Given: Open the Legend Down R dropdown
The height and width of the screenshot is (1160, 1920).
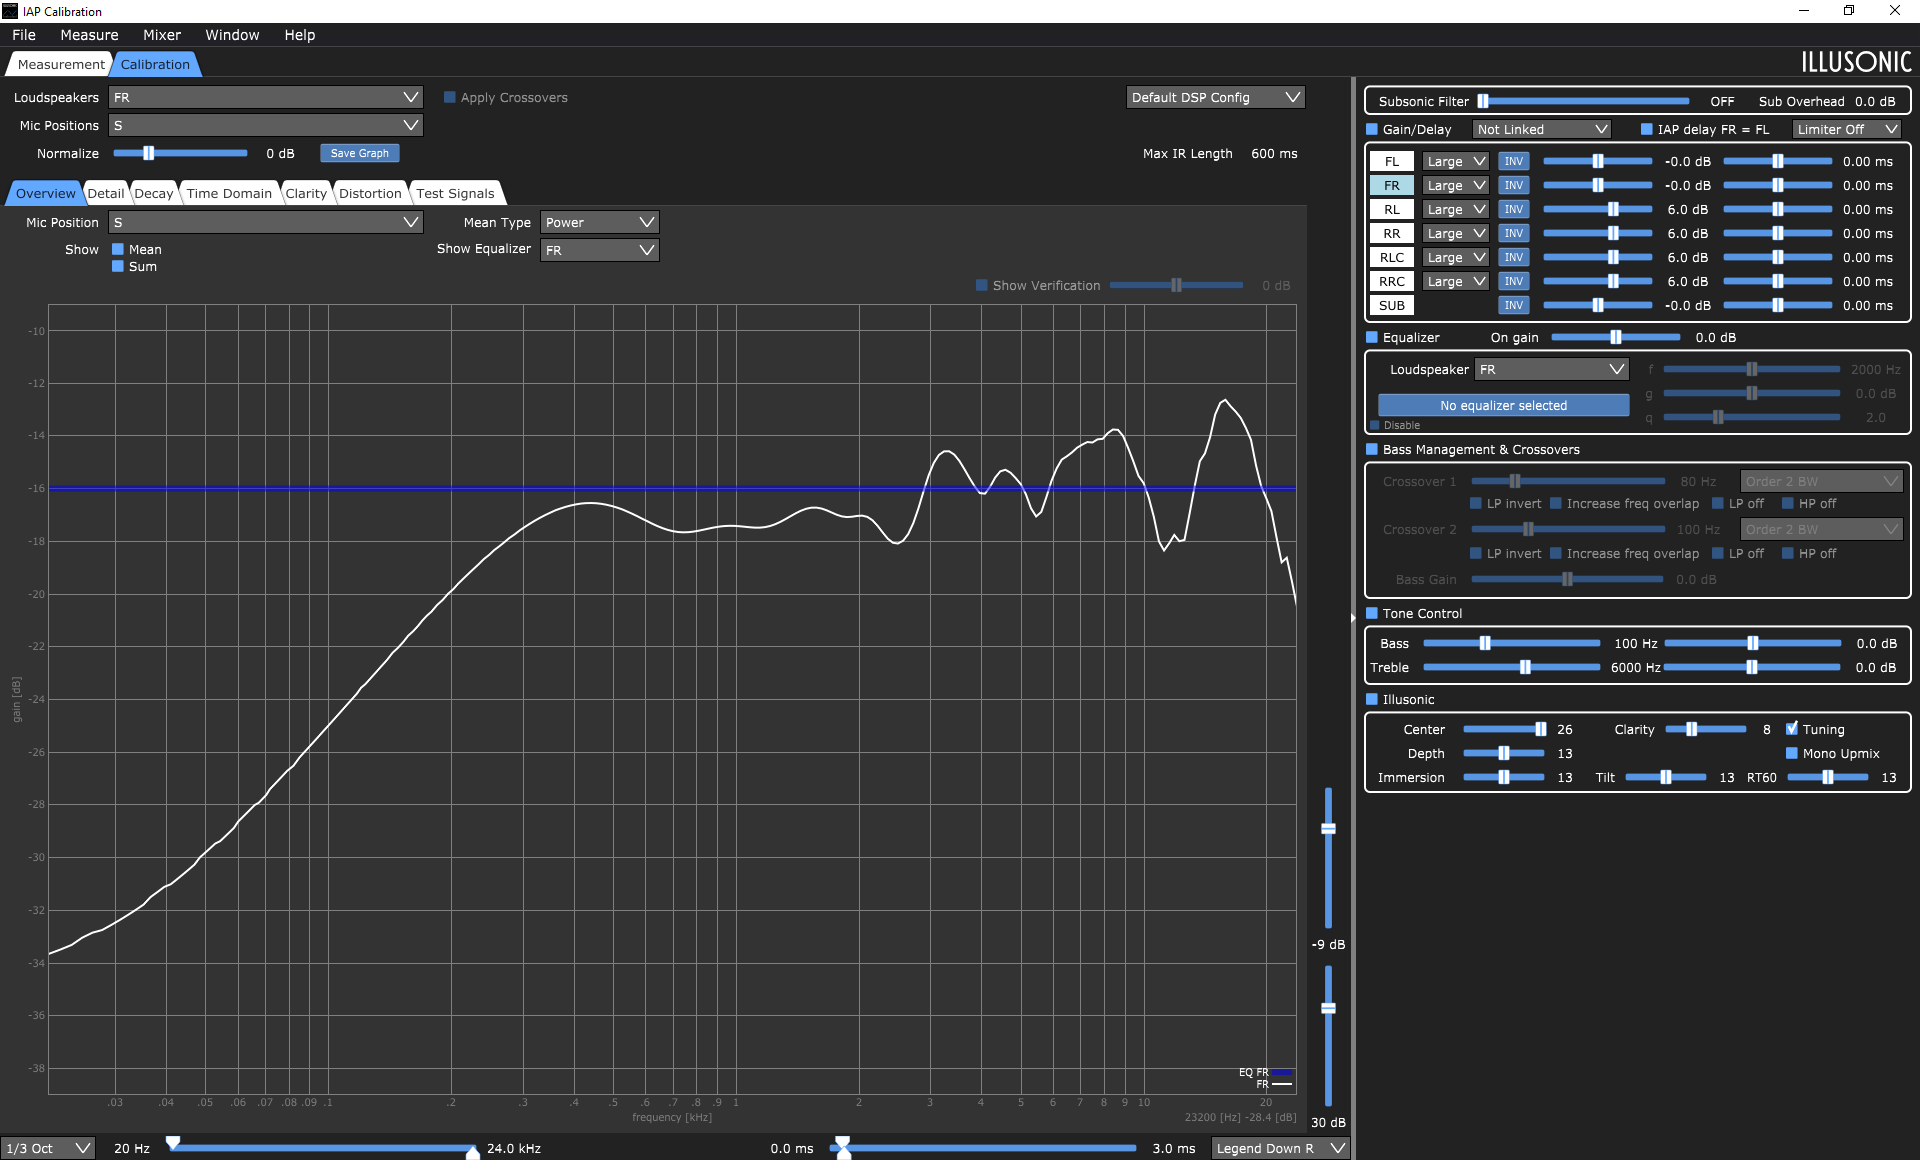Looking at the screenshot, I should (x=1281, y=1148).
